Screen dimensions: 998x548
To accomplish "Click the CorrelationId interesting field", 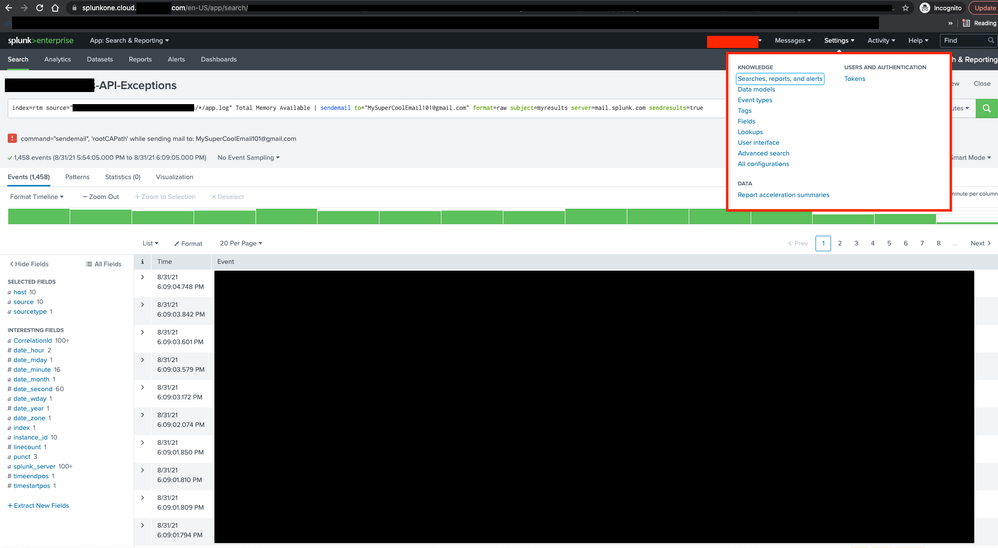I will pyautogui.click(x=32, y=341).
